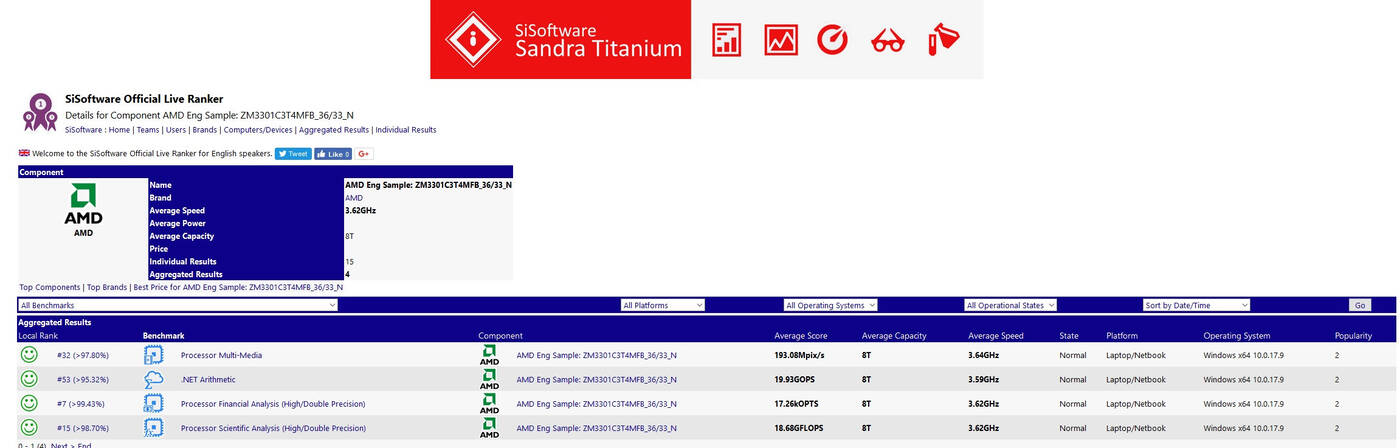
Task: Click the .NET Arithmetic cloud icon
Action: [153, 379]
